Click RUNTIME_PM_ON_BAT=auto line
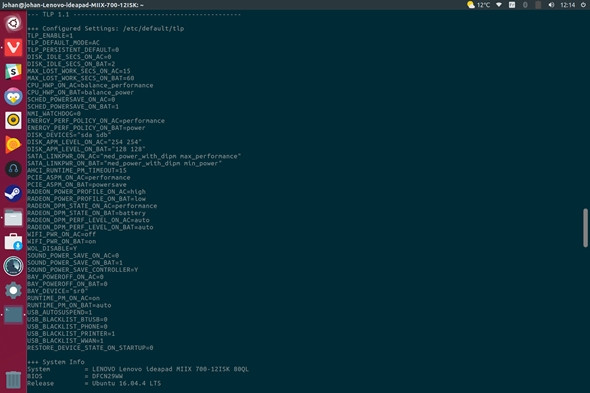590x393 pixels. [69, 305]
